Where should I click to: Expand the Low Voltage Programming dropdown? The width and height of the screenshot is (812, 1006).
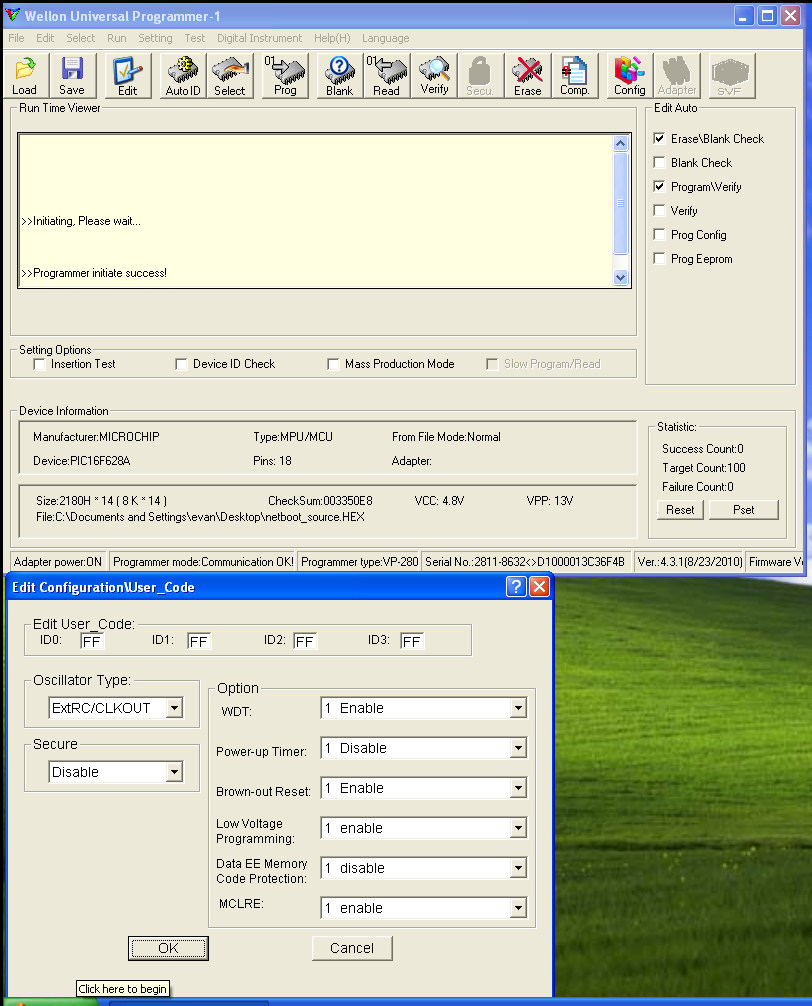click(x=518, y=828)
